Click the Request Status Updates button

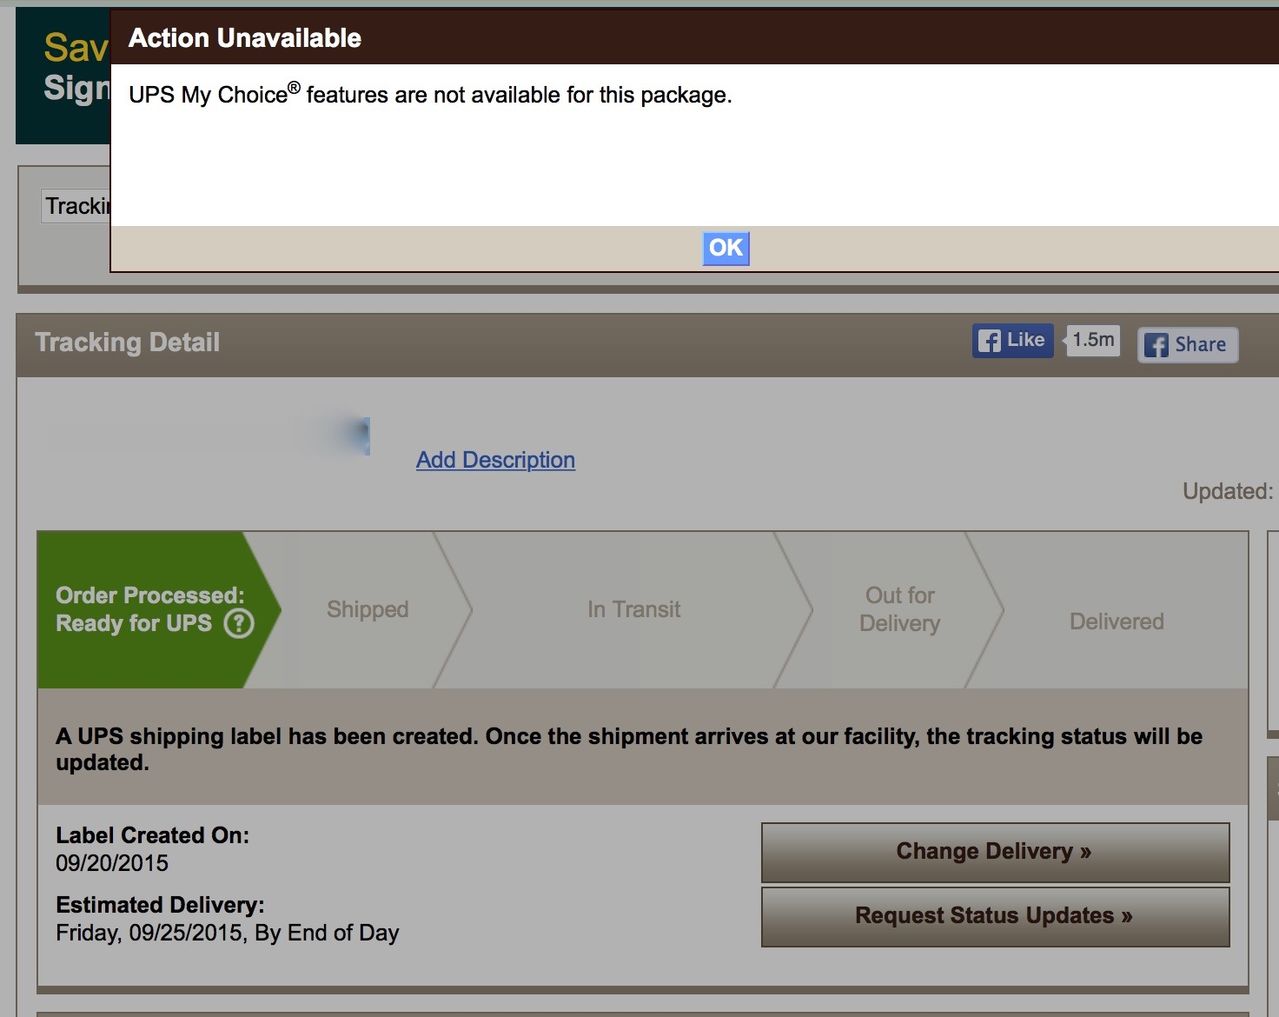(x=995, y=916)
